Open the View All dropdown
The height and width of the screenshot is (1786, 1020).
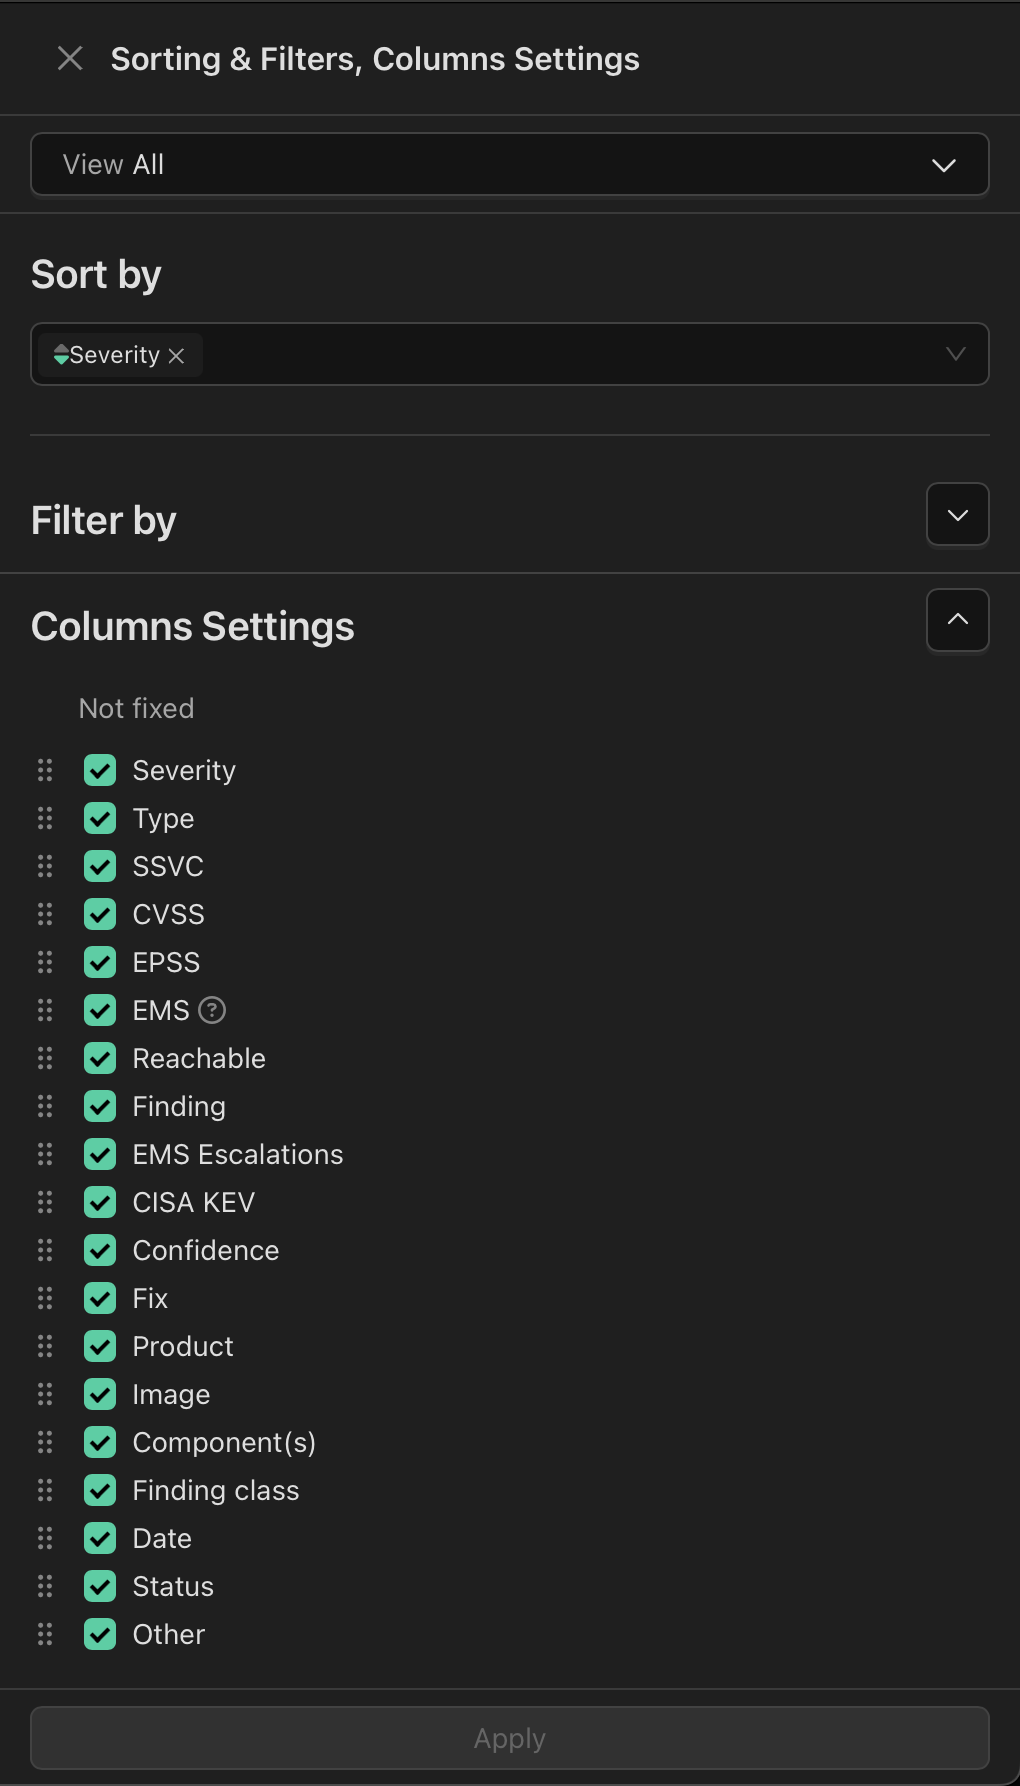click(x=509, y=164)
